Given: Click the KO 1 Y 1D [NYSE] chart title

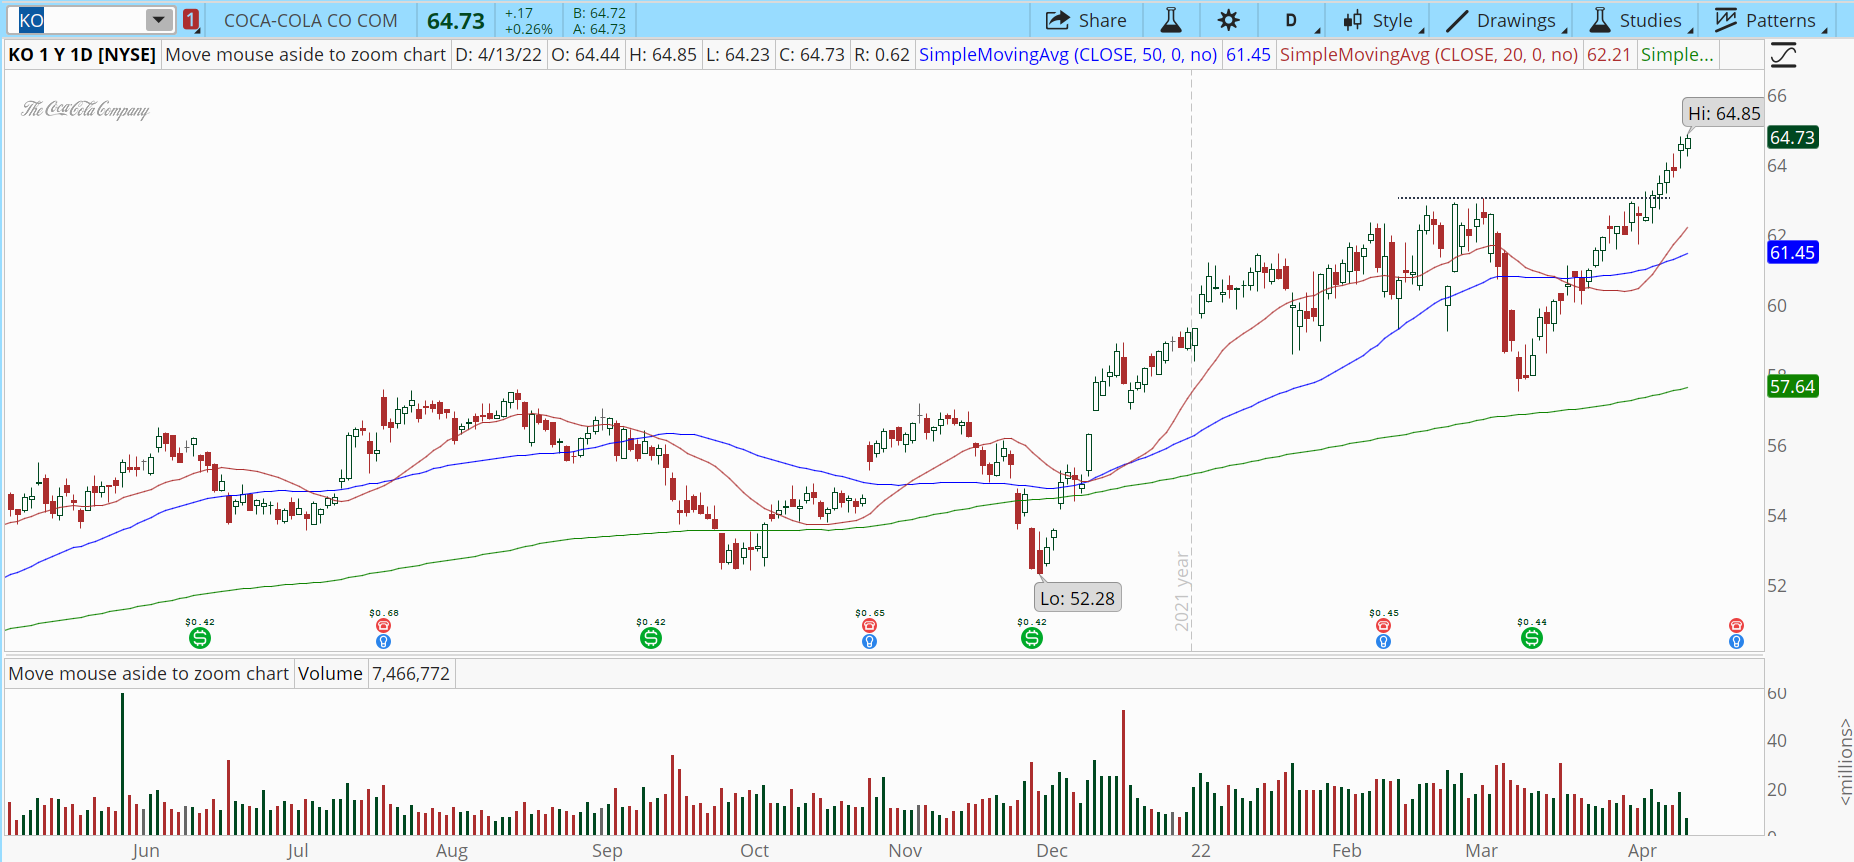Looking at the screenshot, I should [x=82, y=55].
